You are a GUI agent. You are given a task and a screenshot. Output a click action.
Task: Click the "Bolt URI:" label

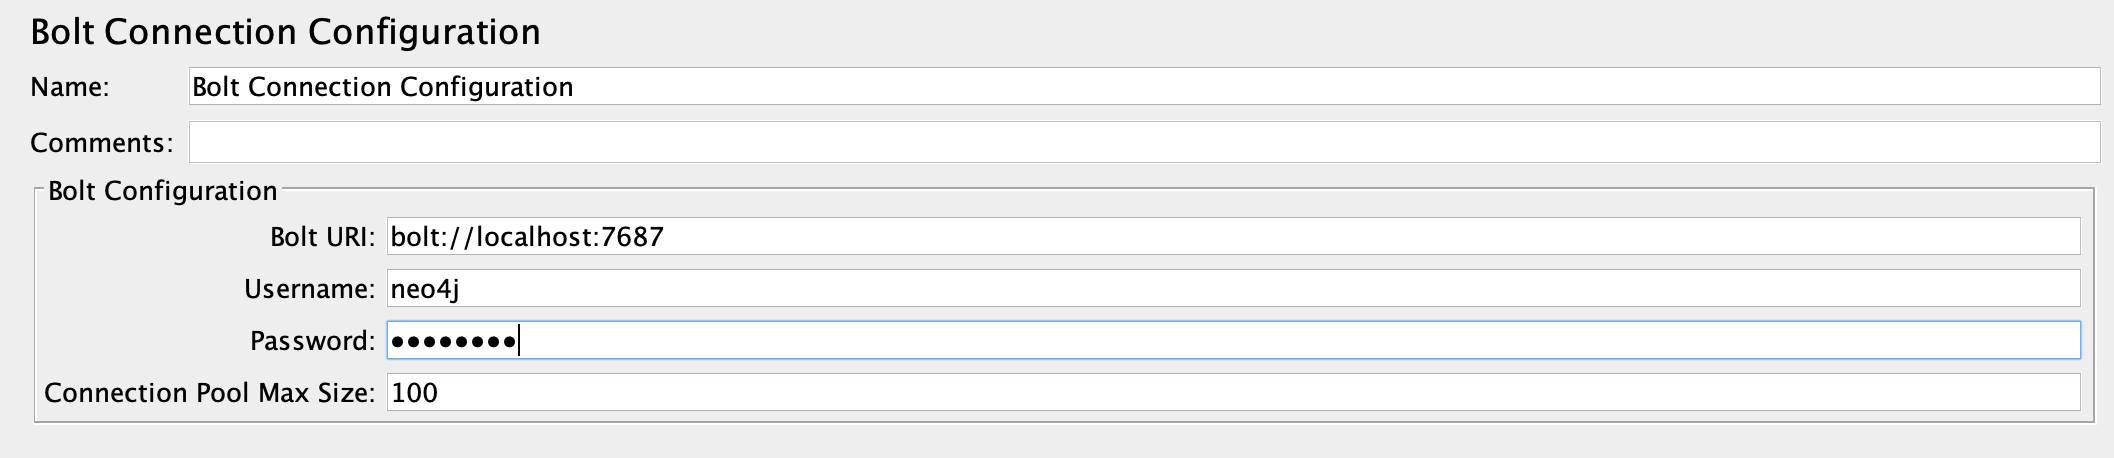tap(322, 237)
